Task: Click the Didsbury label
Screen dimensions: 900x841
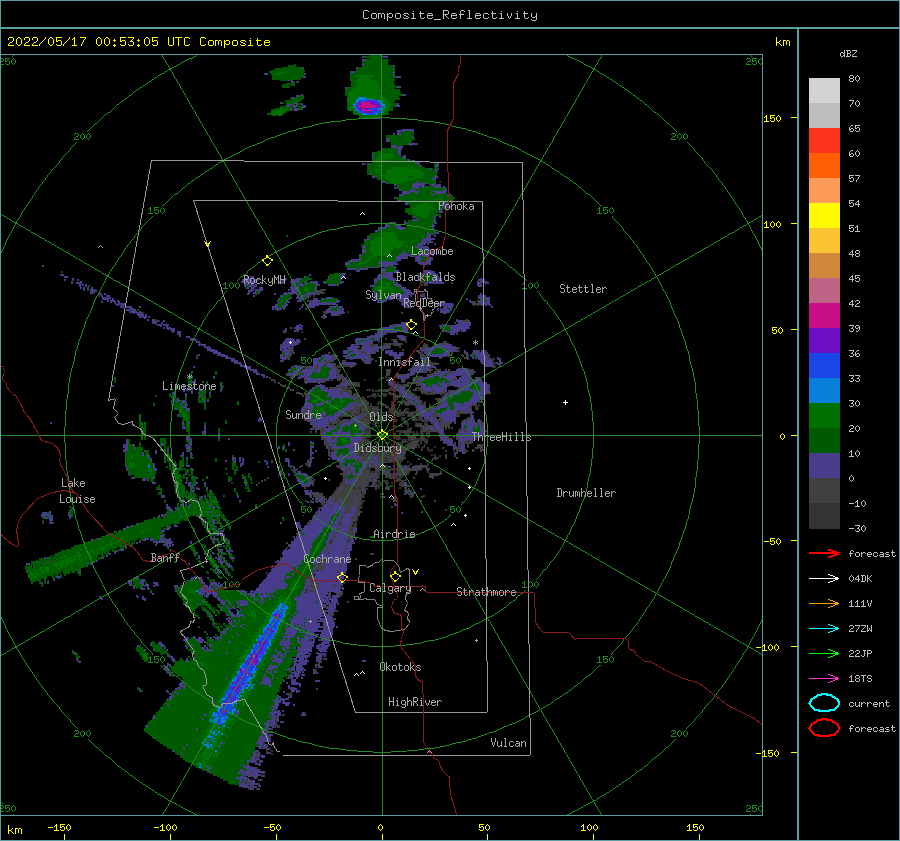Action: click(x=378, y=448)
